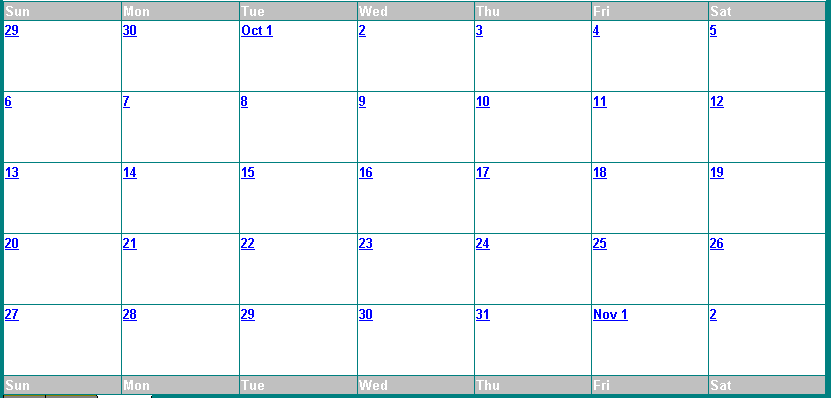The width and height of the screenshot is (831, 398).
Task: Click date link 17 under Thu
Action: (x=482, y=173)
